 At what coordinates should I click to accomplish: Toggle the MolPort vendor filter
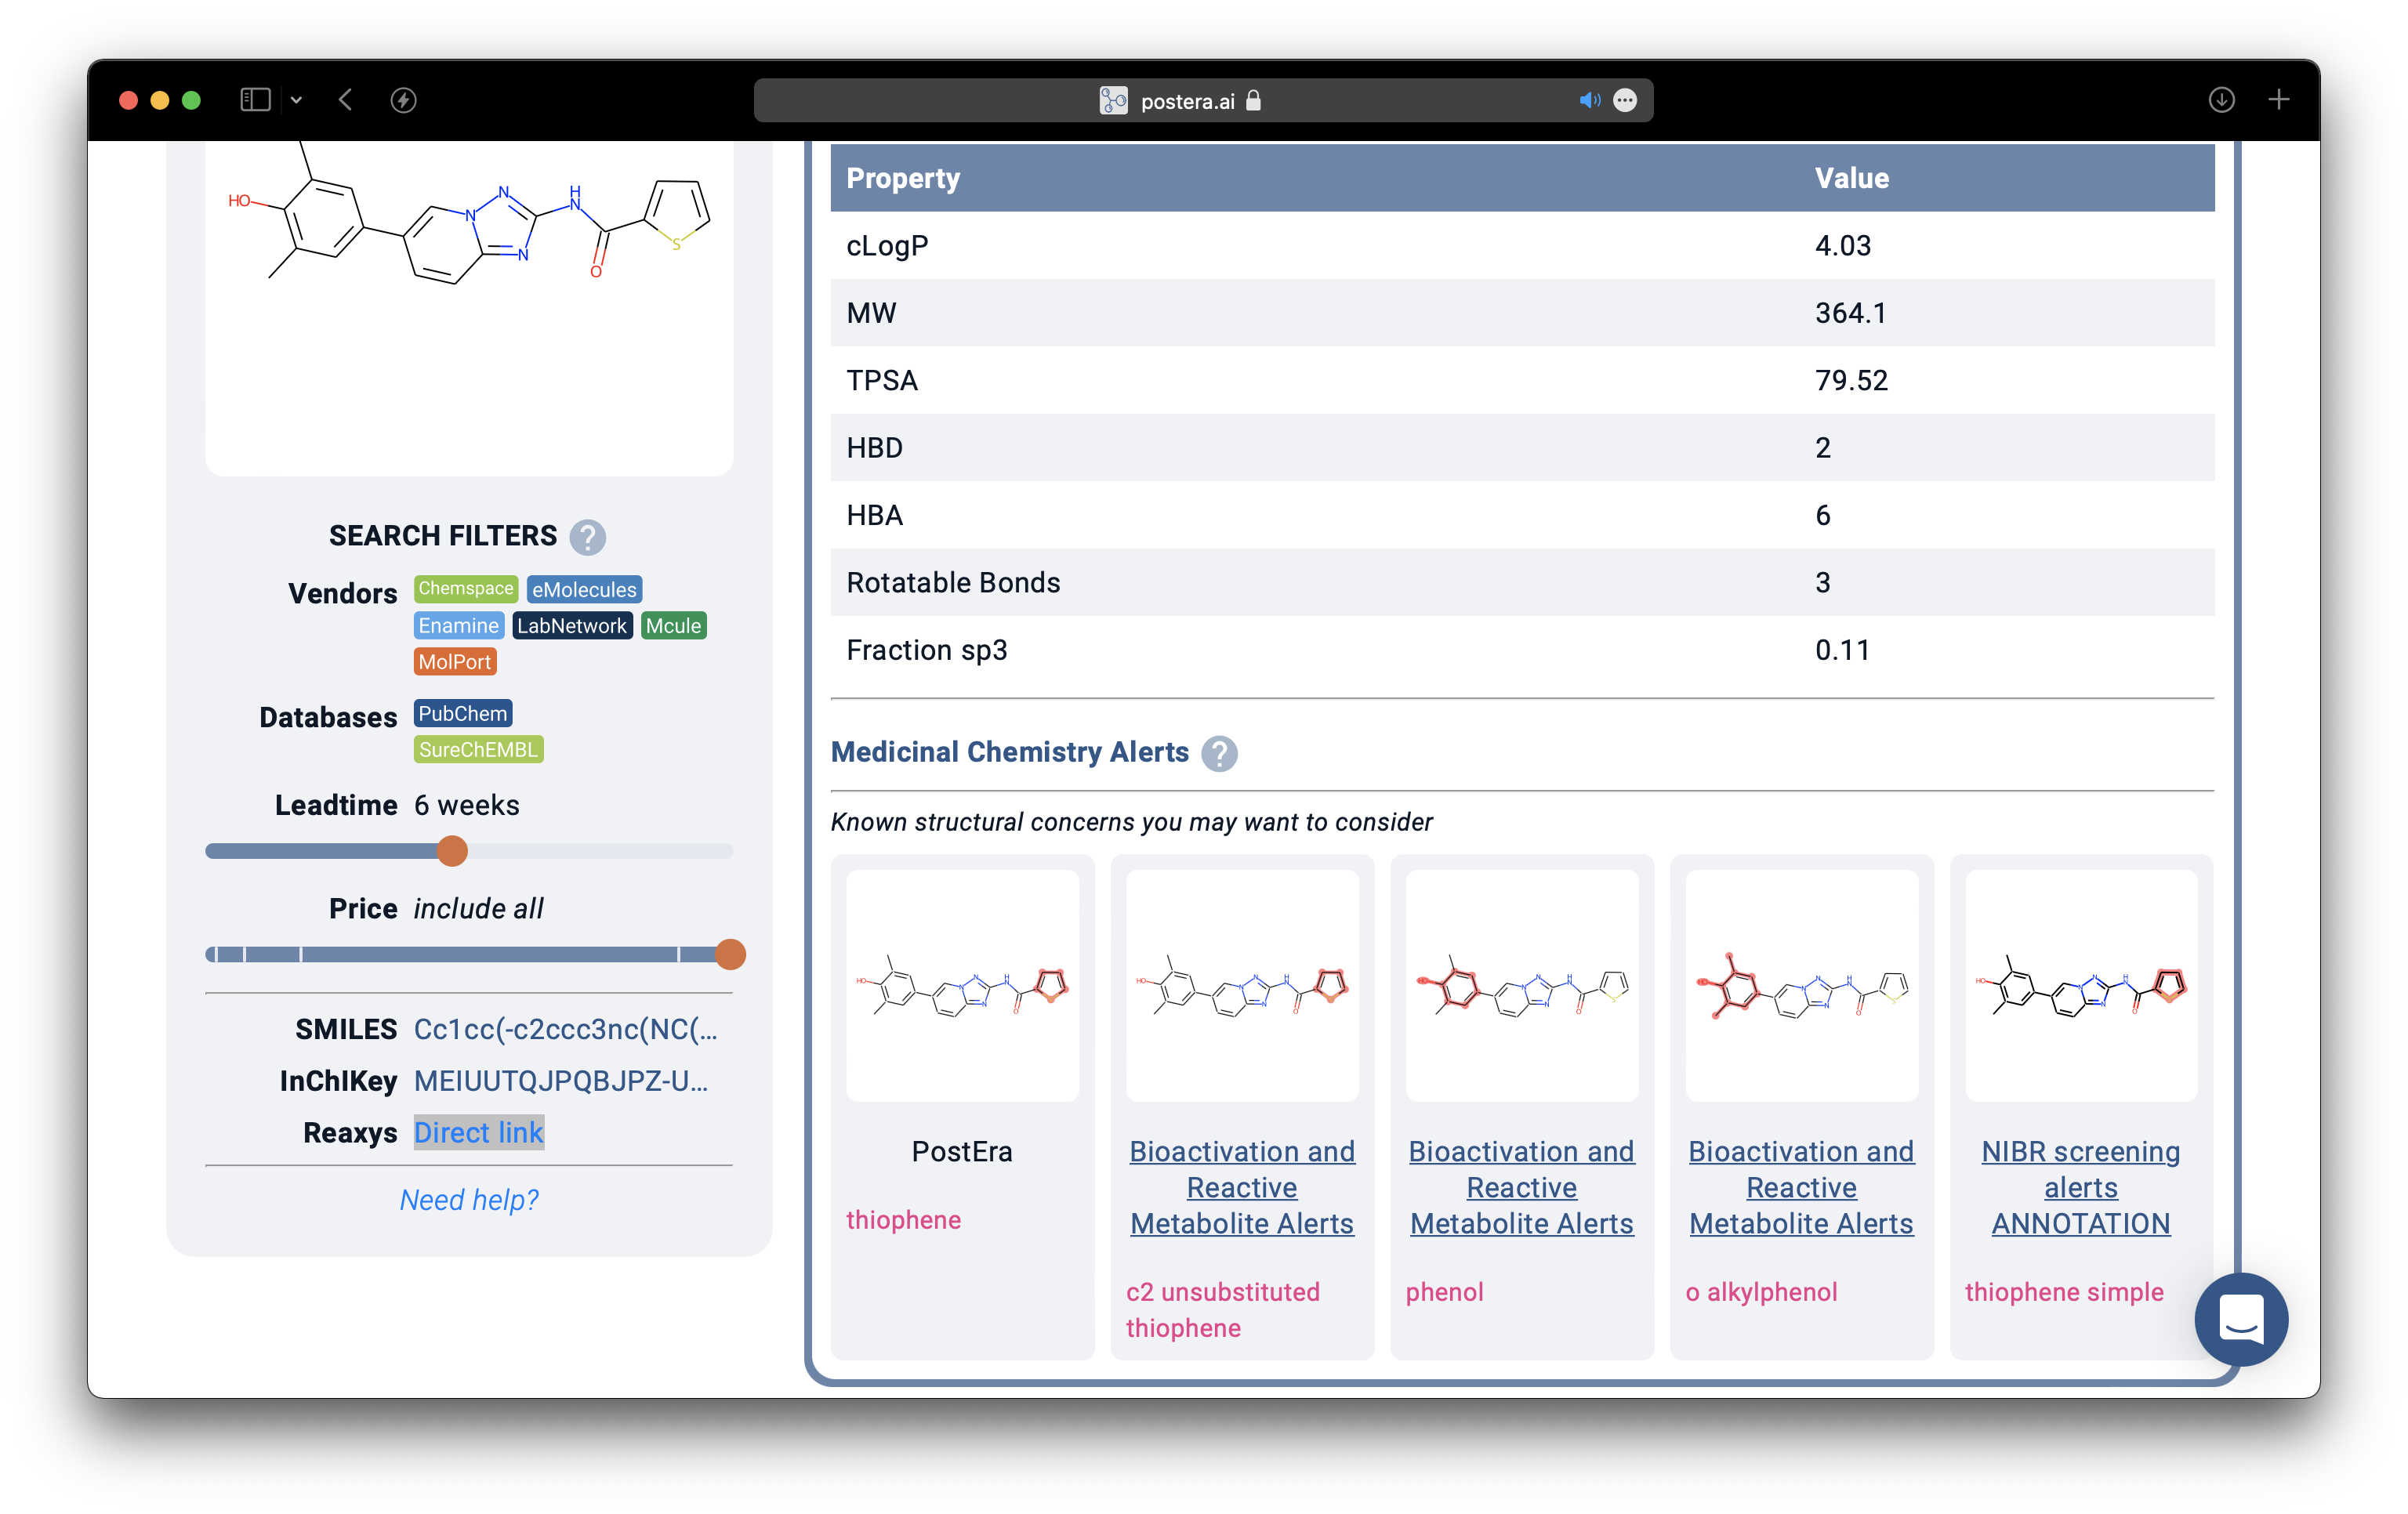pyautogui.click(x=455, y=661)
